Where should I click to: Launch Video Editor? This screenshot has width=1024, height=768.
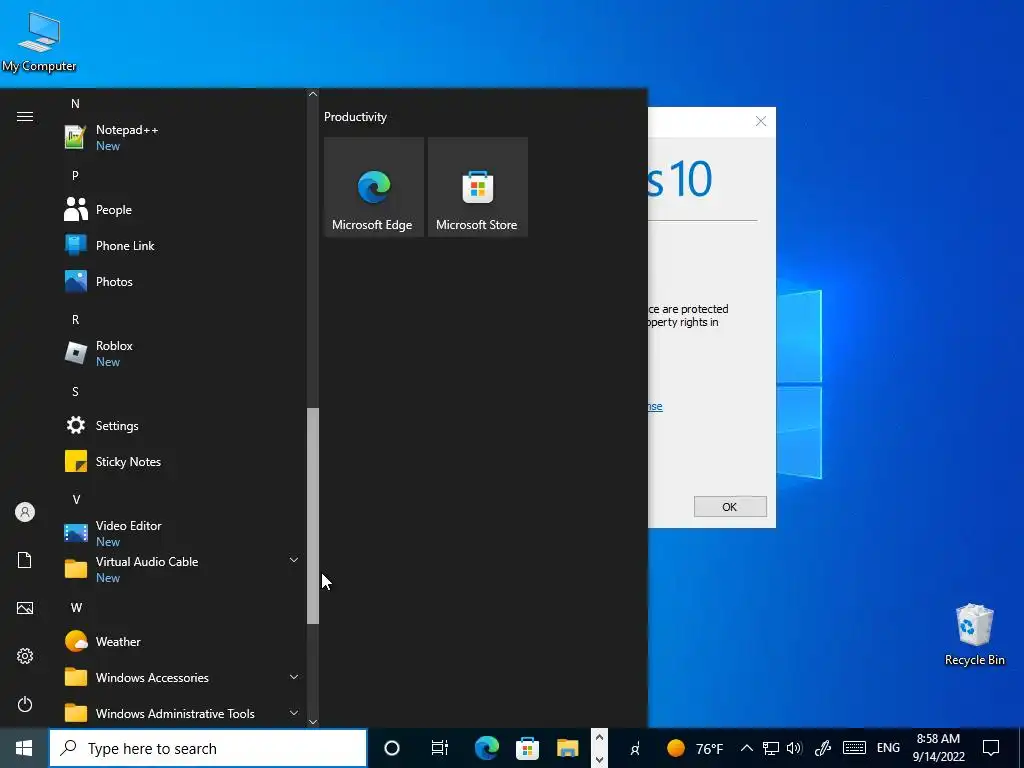(182, 533)
